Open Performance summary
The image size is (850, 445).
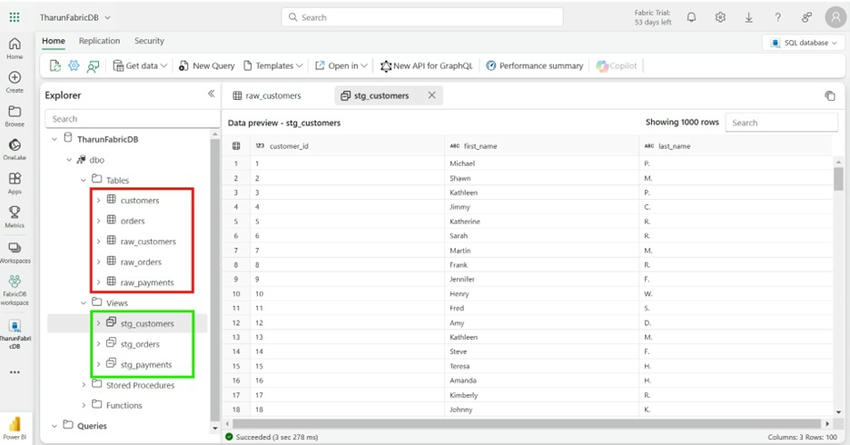point(535,66)
